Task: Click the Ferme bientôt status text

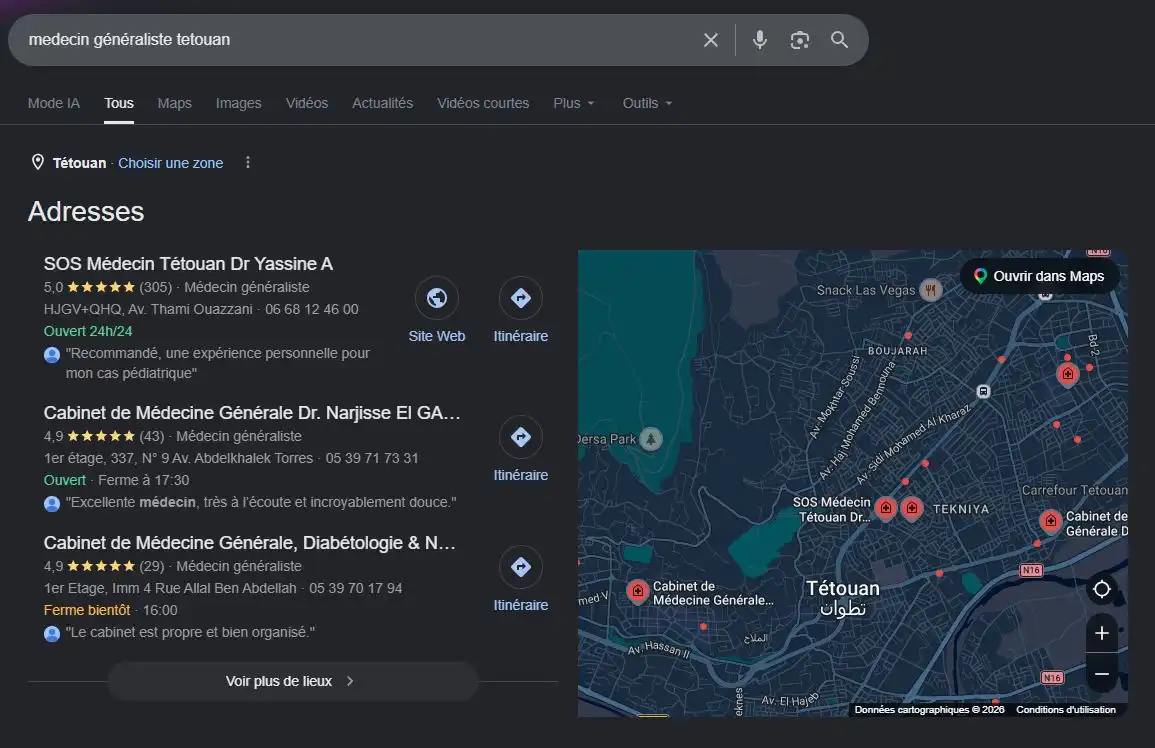Action: coord(87,610)
